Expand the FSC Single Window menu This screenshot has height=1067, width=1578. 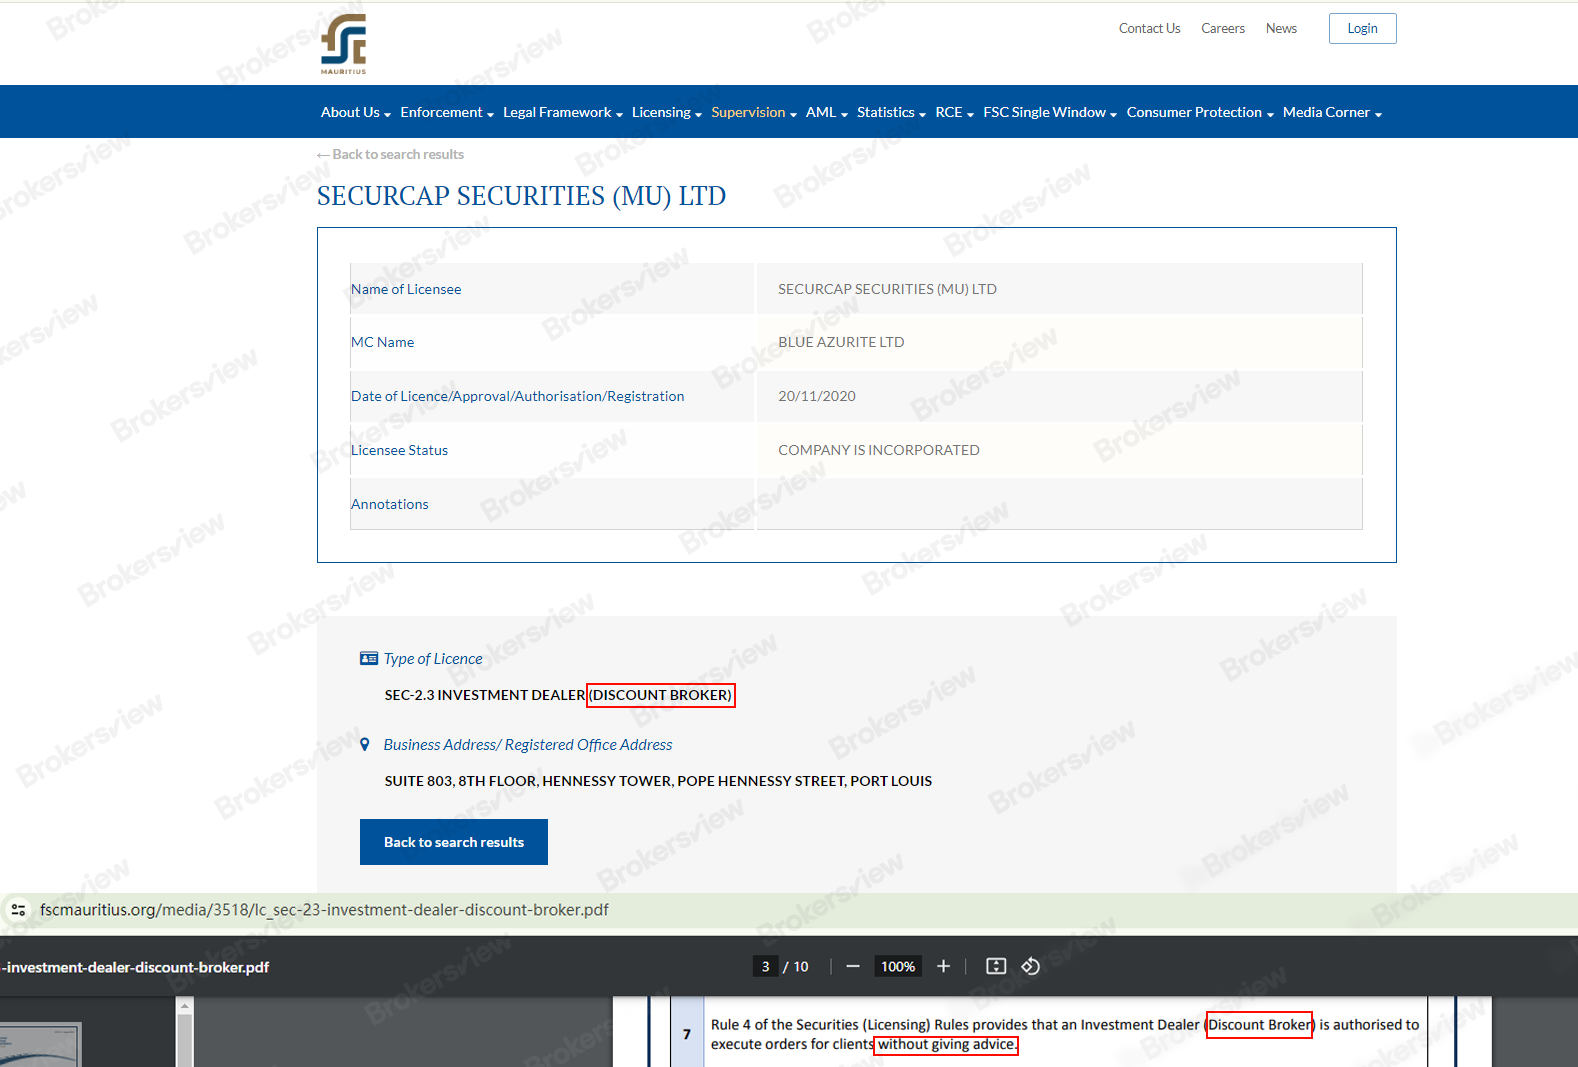pos(1050,113)
